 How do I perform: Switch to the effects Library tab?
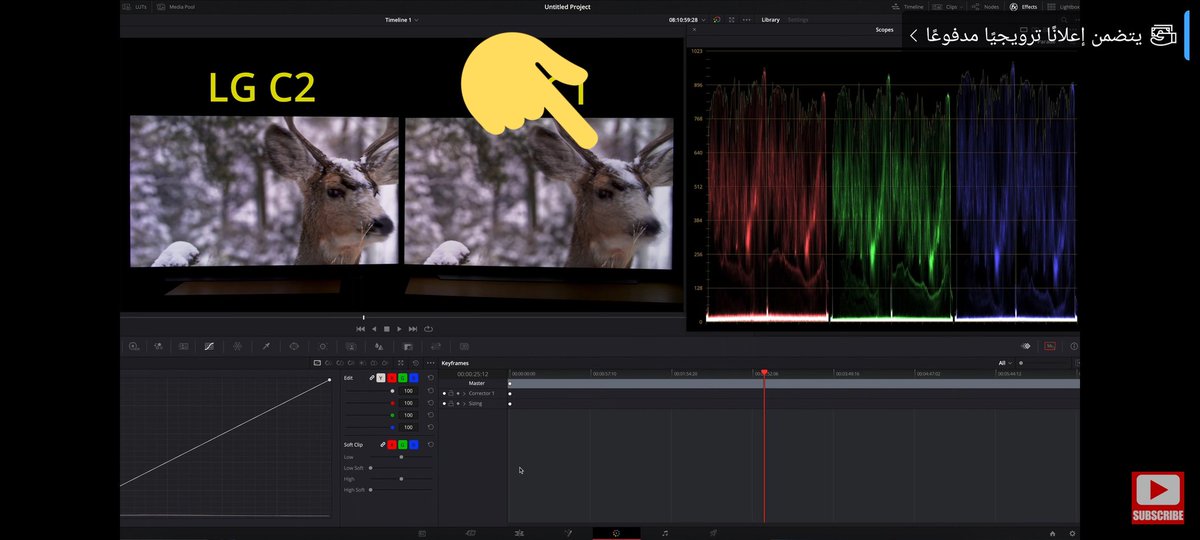pyautogui.click(x=770, y=20)
